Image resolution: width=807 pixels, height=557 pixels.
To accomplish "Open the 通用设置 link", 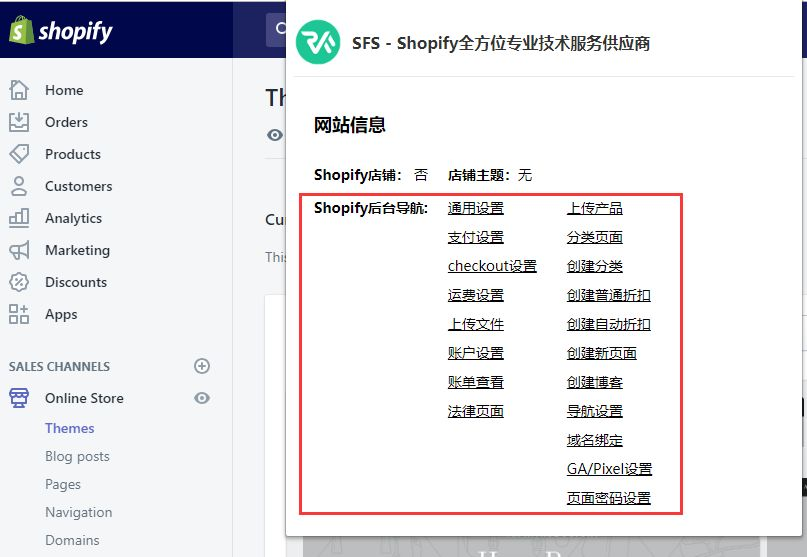I will (475, 208).
